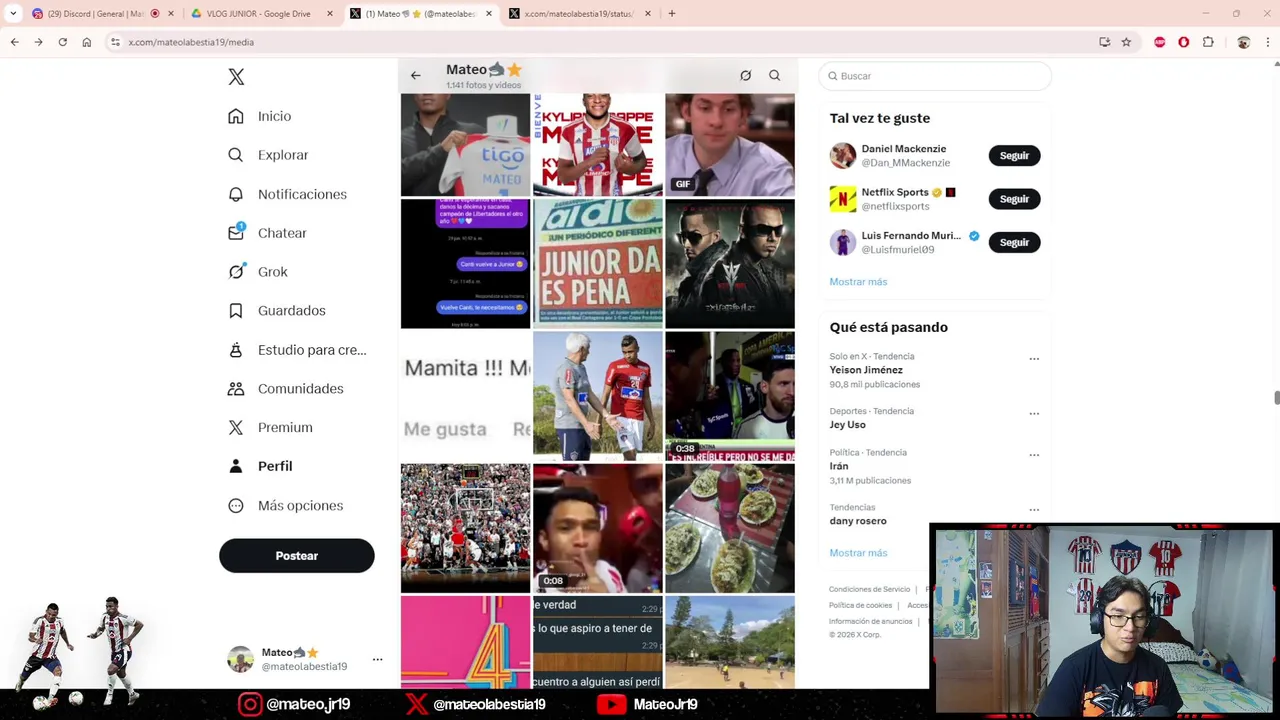
Task: Click the Postear button
Action: click(x=297, y=556)
